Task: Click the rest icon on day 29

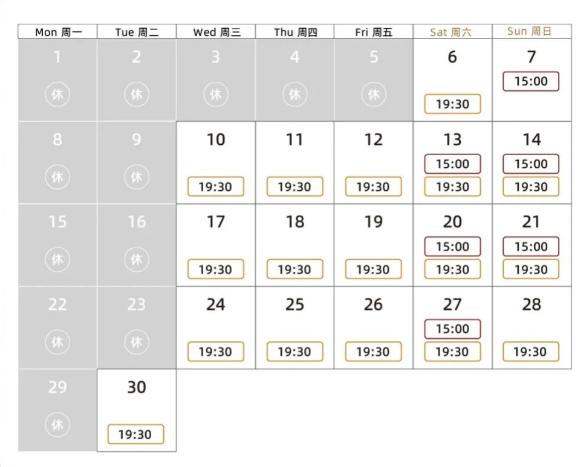Action: 57,424
